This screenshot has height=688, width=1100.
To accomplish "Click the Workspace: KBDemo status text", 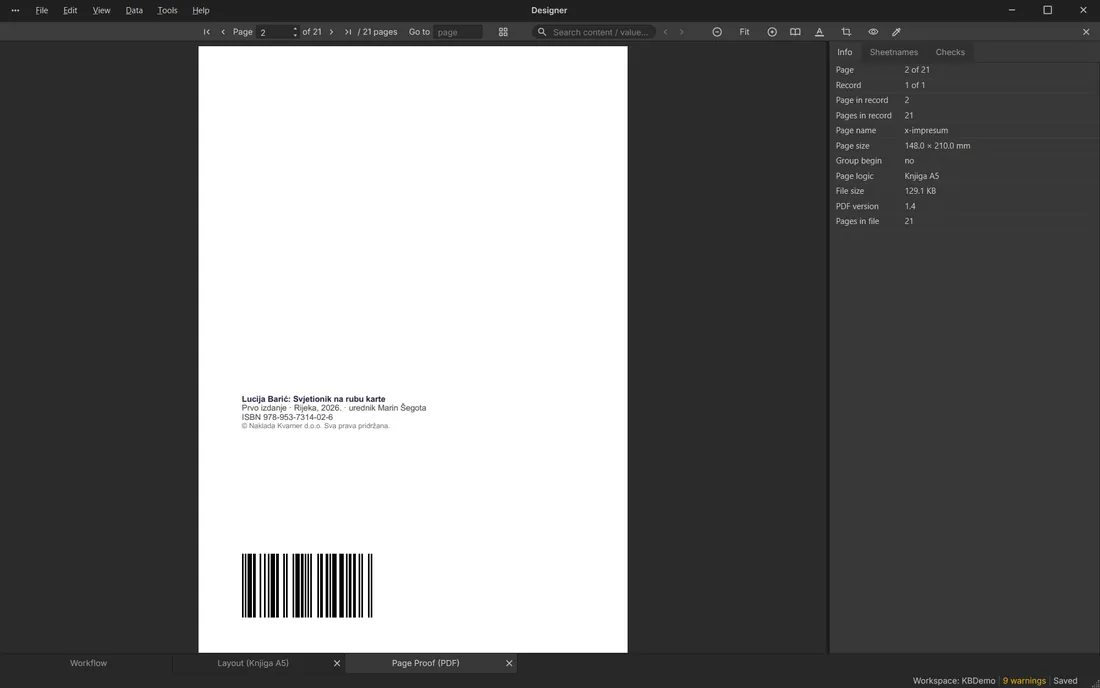I will tap(953, 681).
